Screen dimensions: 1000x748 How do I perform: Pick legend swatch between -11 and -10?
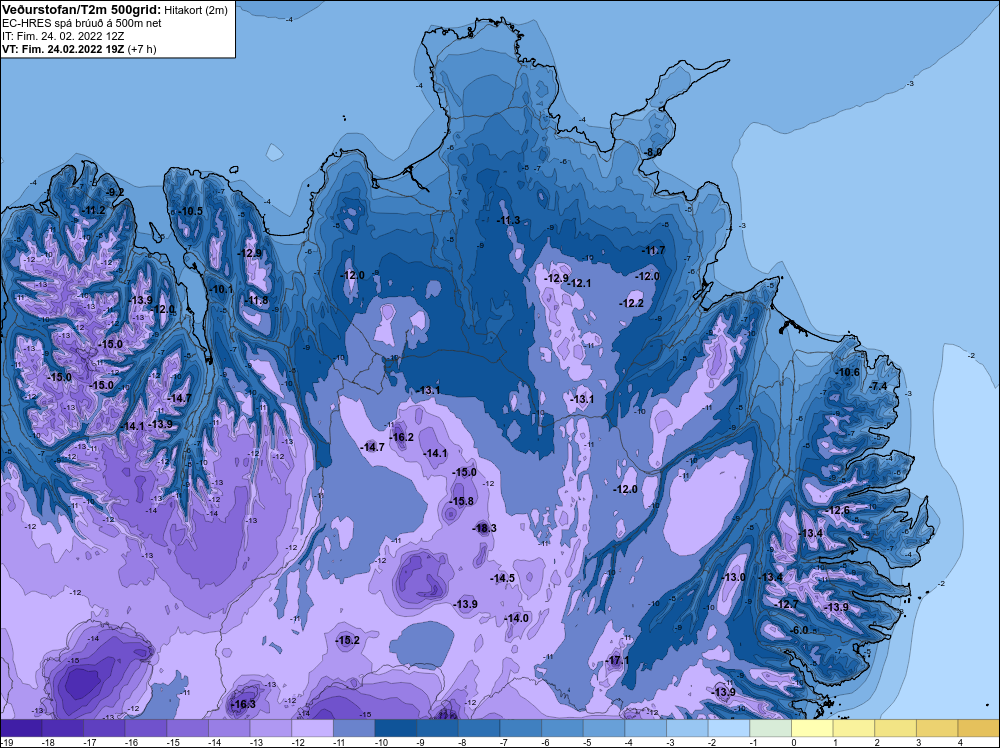(x=354, y=728)
